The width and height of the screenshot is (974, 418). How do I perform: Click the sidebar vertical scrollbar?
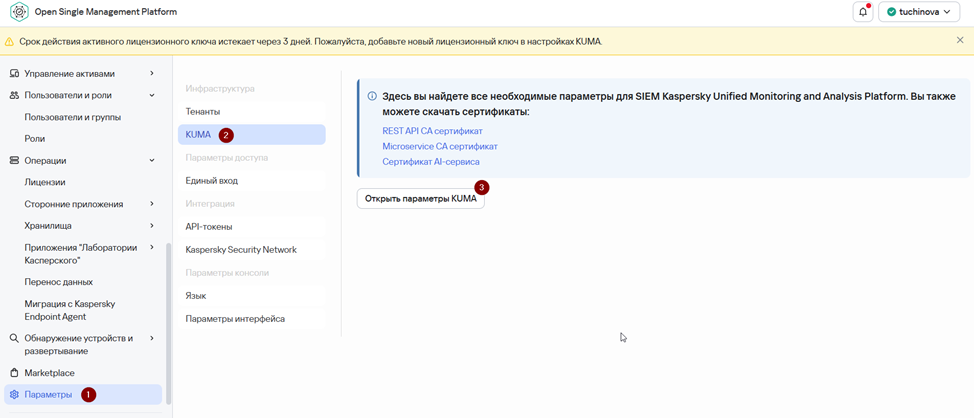click(x=168, y=323)
